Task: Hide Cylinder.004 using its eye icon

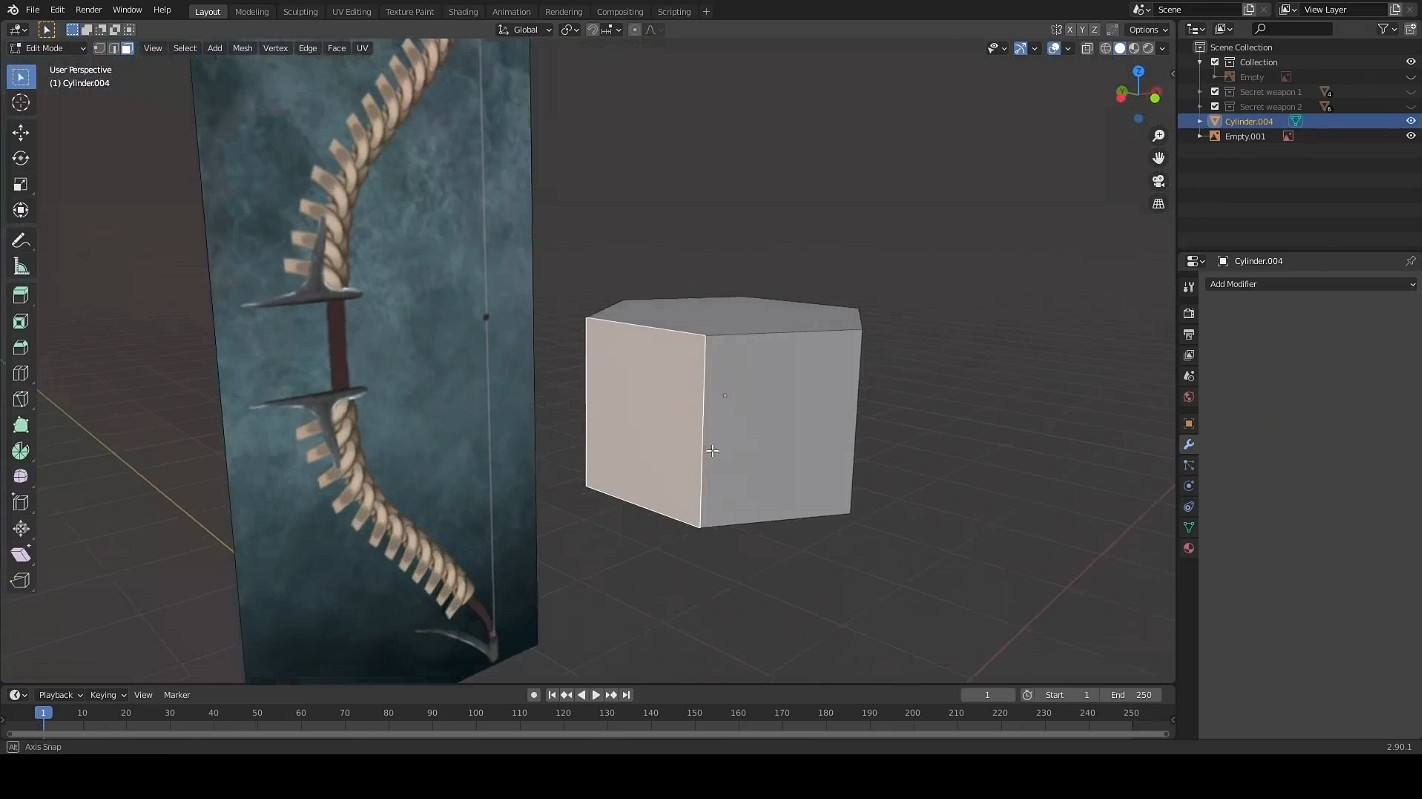Action: [1410, 121]
